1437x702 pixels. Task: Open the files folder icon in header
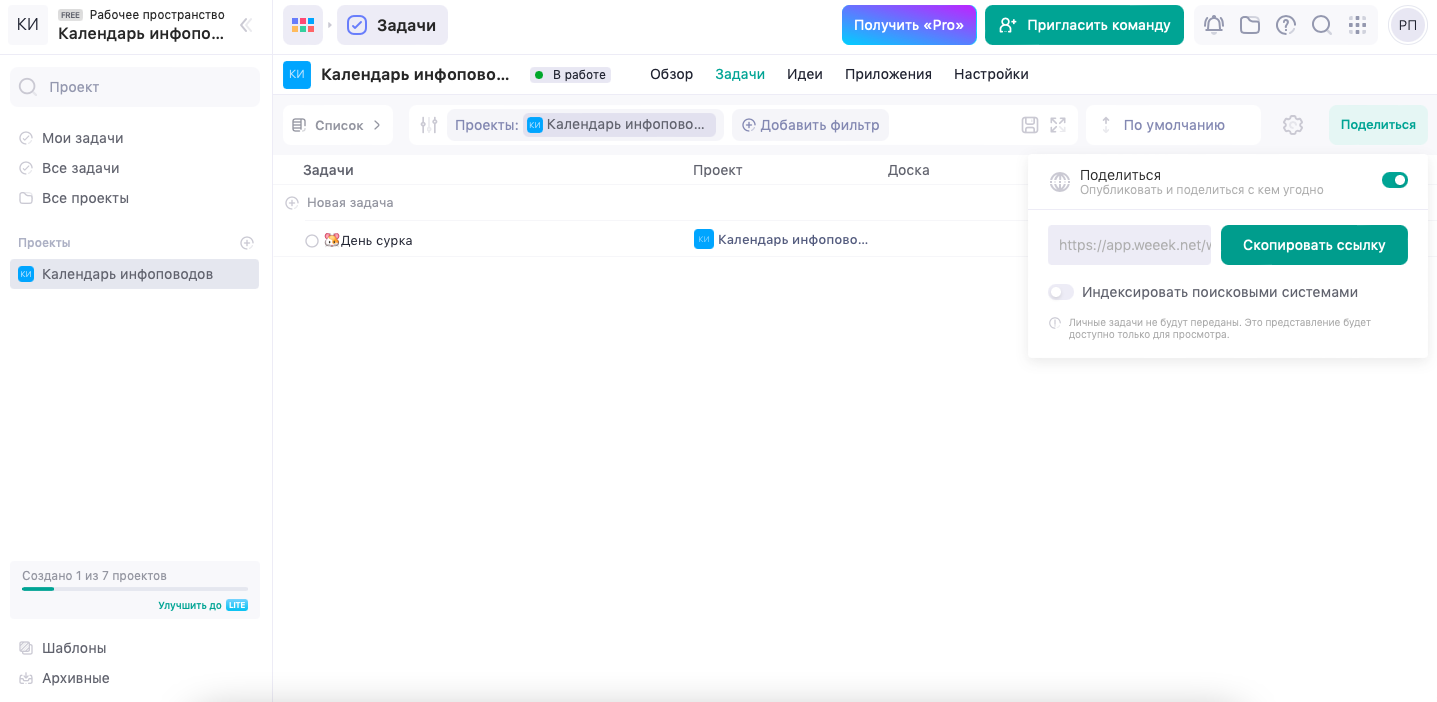coord(1250,25)
